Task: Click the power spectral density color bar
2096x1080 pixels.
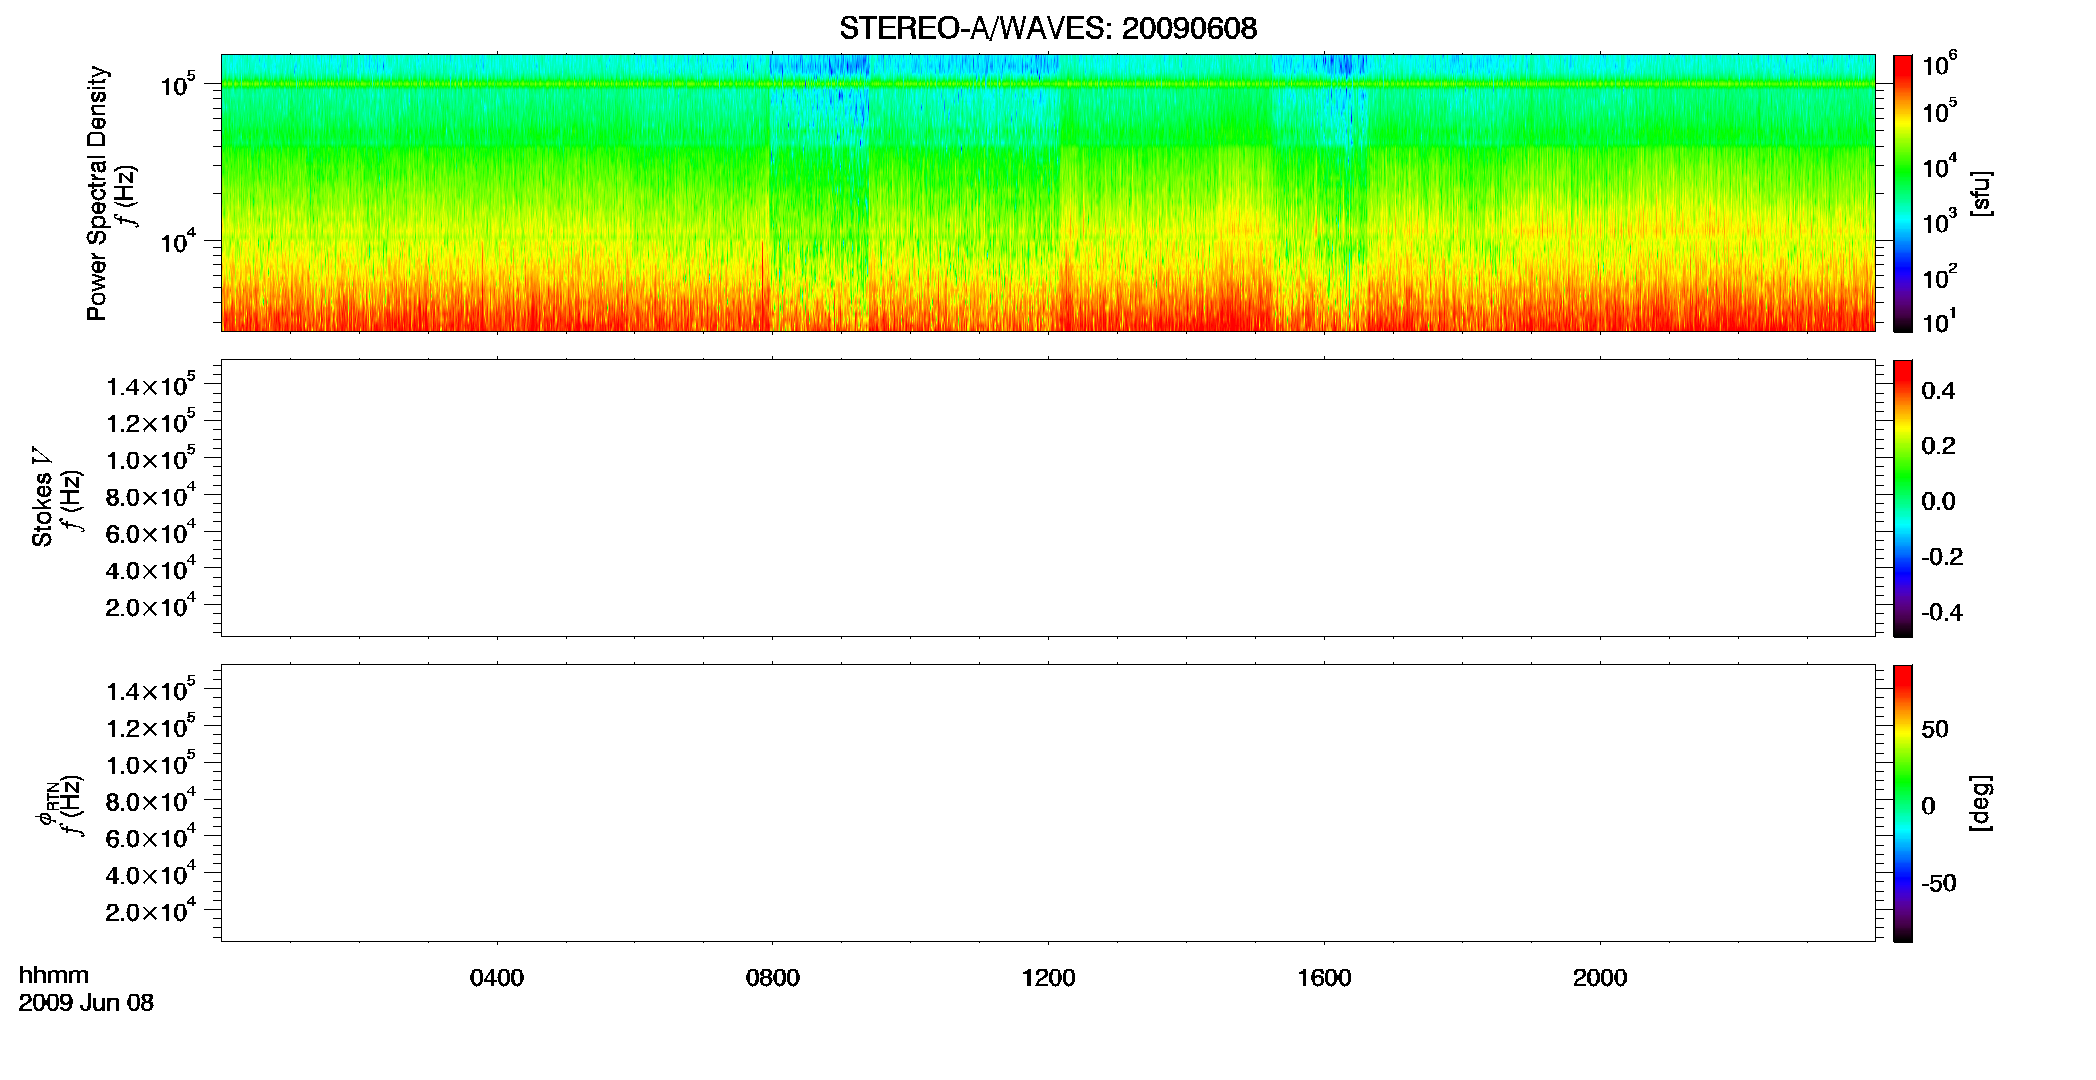Action: (1903, 193)
